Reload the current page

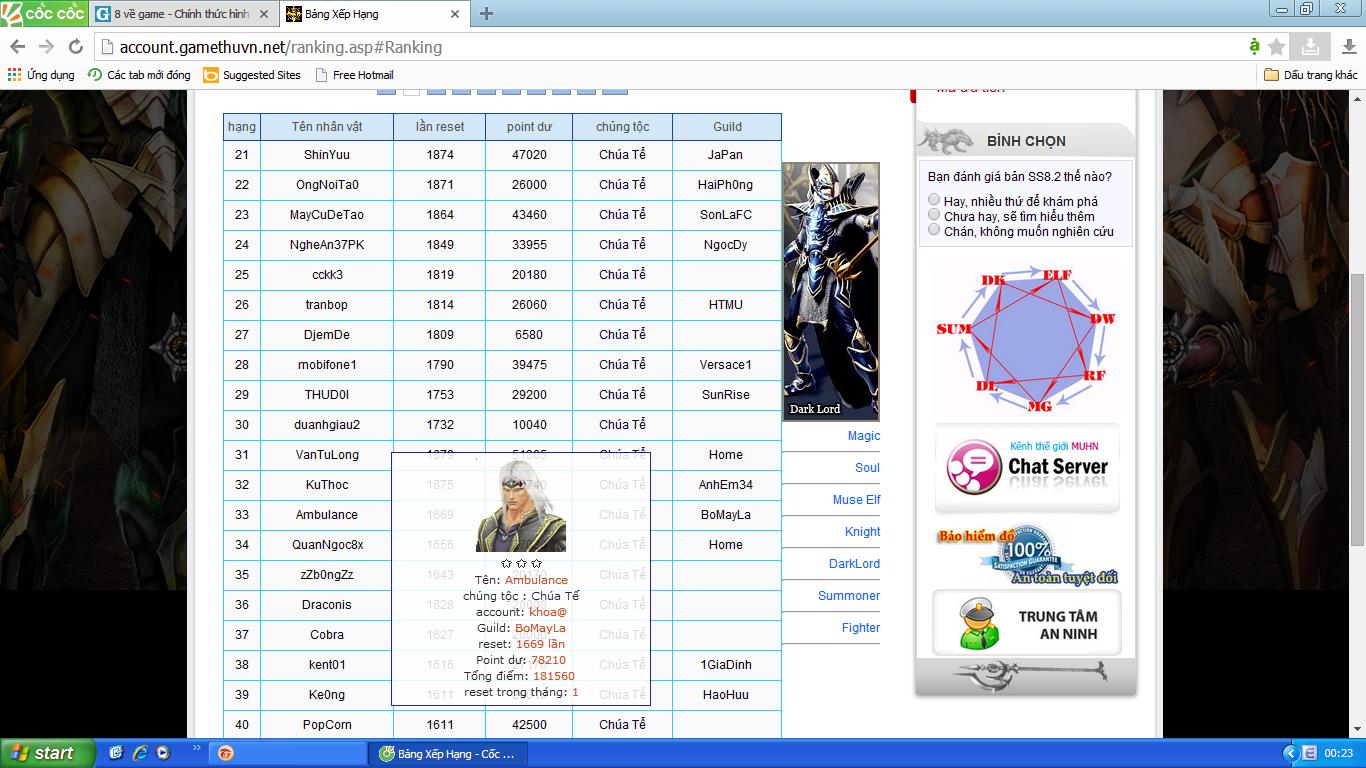[75, 47]
